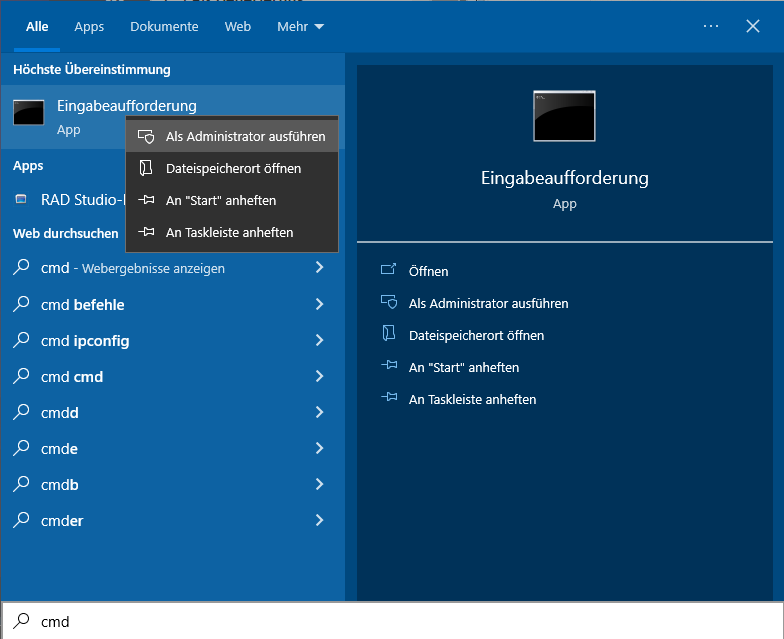
Task: Click the pin icon beside 'An "Start" anheften' in context menu
Action: tap(146, 200)
